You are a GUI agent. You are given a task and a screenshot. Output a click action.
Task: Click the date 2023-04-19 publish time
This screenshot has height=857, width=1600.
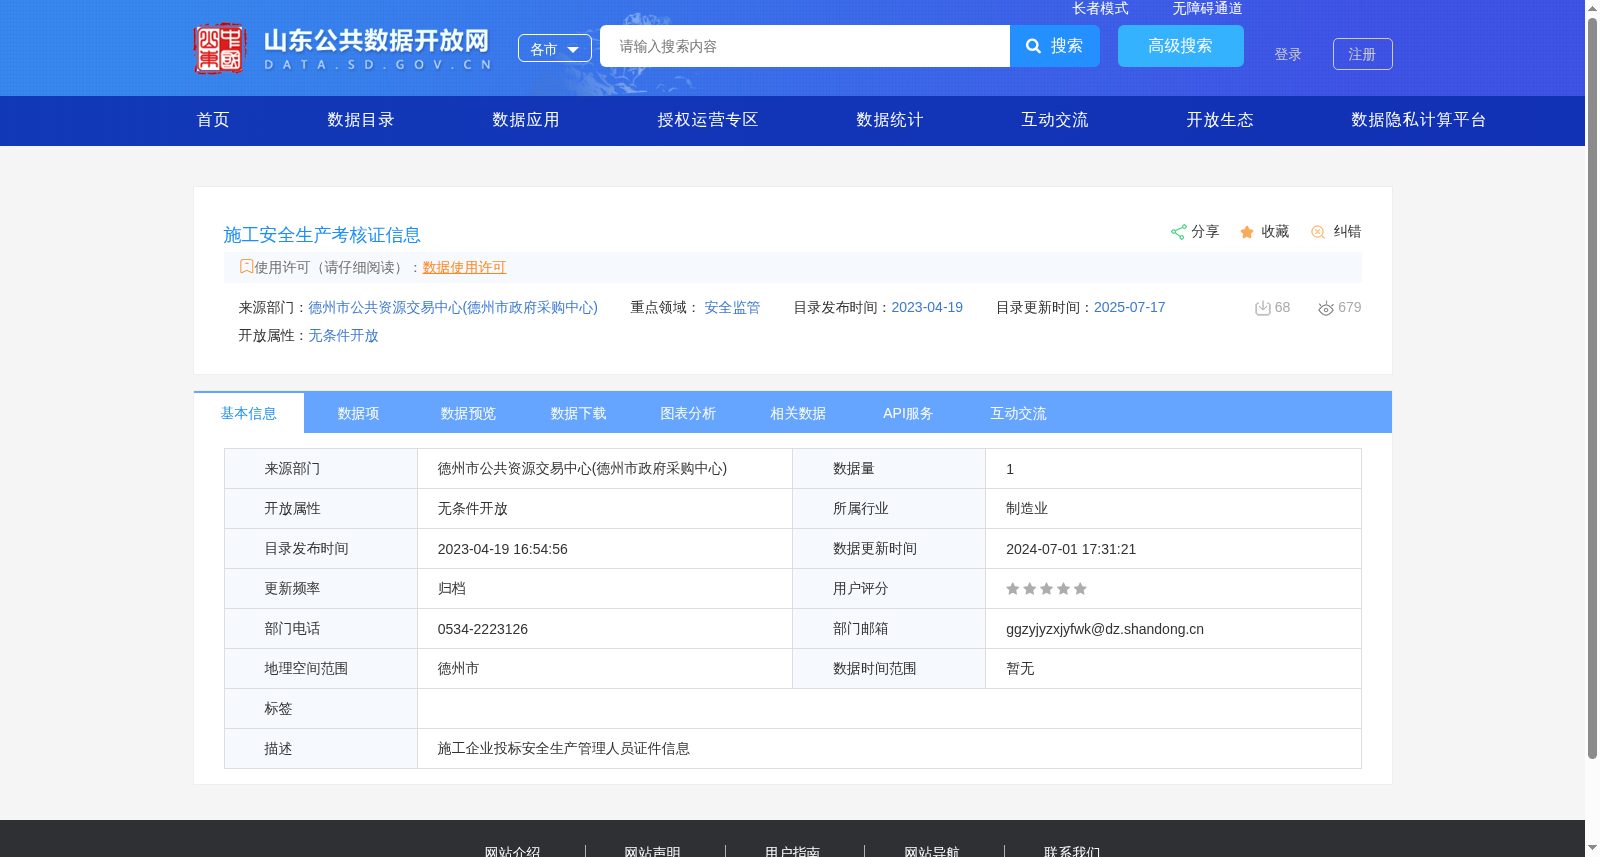click(x=927, y=307)
